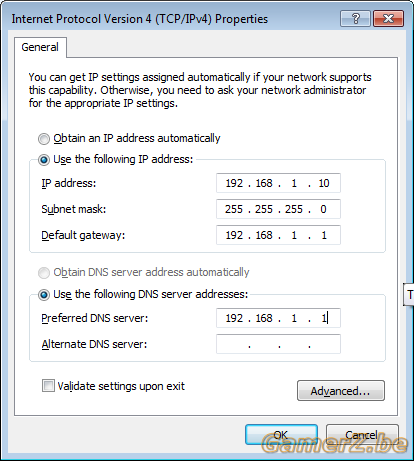414x461 pixels.
Task: Confirm settings with the OK button
Action: point(281,434)
